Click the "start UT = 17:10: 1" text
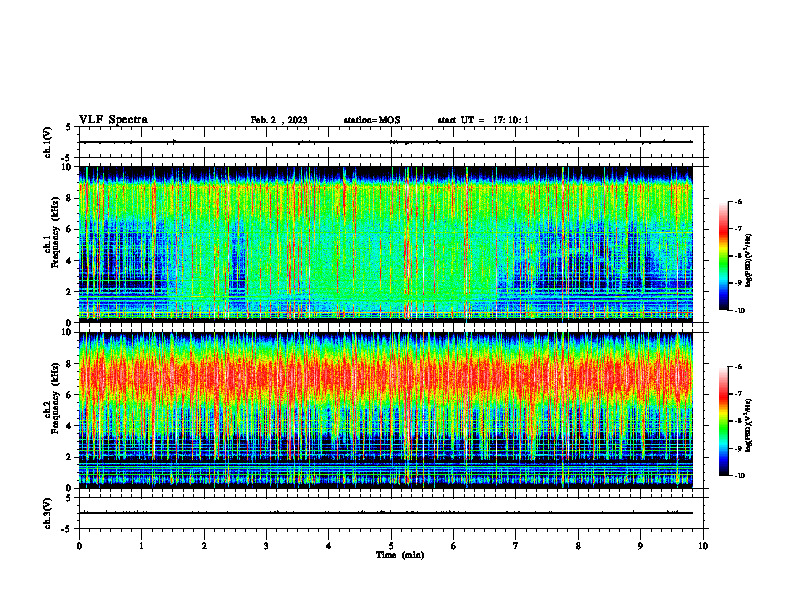The width and height of the screenshot is (792, 612). click(x=483, y=120)
